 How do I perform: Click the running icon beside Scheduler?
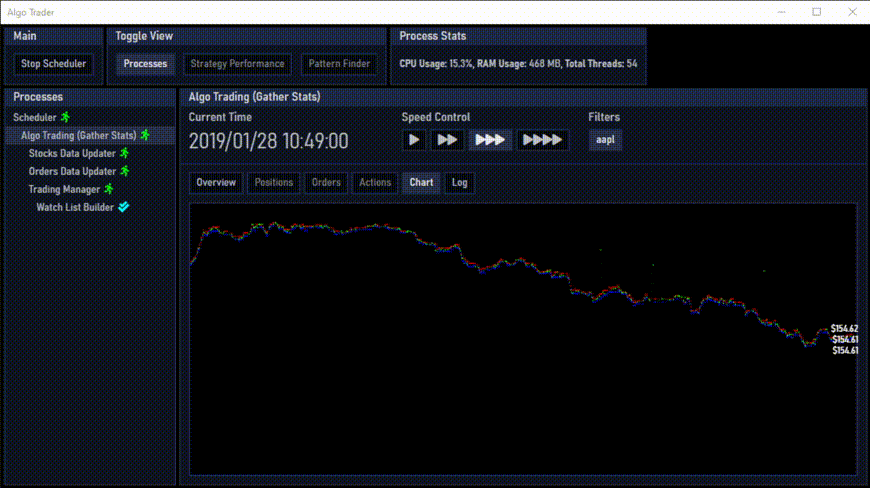click(x=65, y=117)
